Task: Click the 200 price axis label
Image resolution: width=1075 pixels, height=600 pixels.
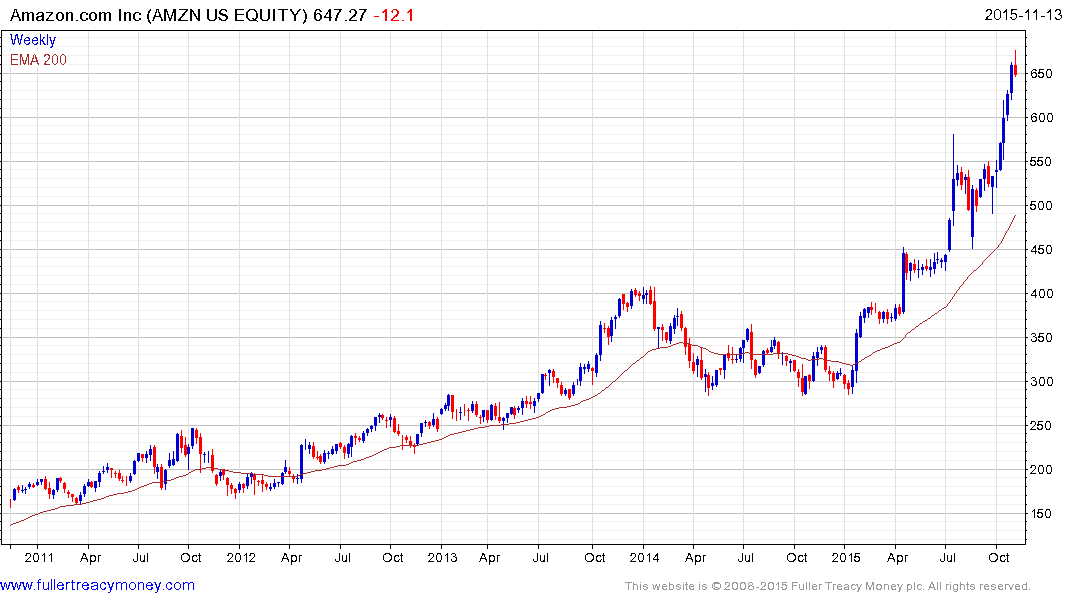Action: pos(1041,470)
